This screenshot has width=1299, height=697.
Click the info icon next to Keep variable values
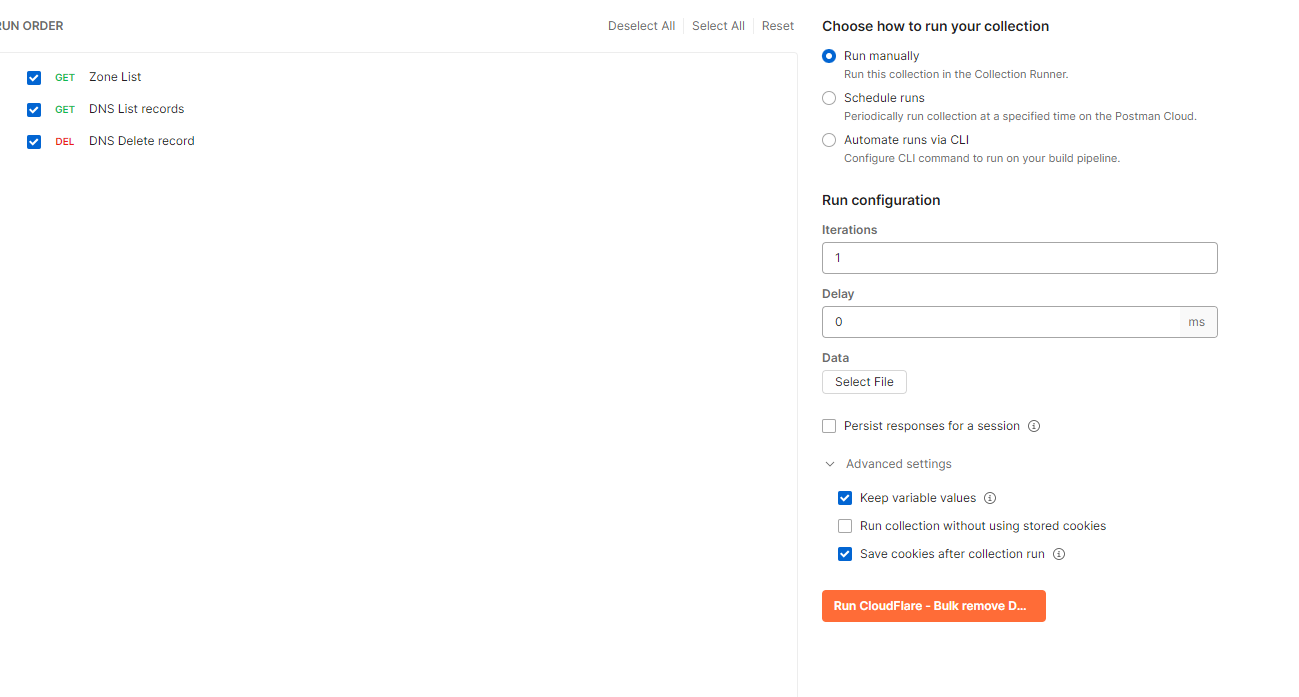(x=989, y=497)
